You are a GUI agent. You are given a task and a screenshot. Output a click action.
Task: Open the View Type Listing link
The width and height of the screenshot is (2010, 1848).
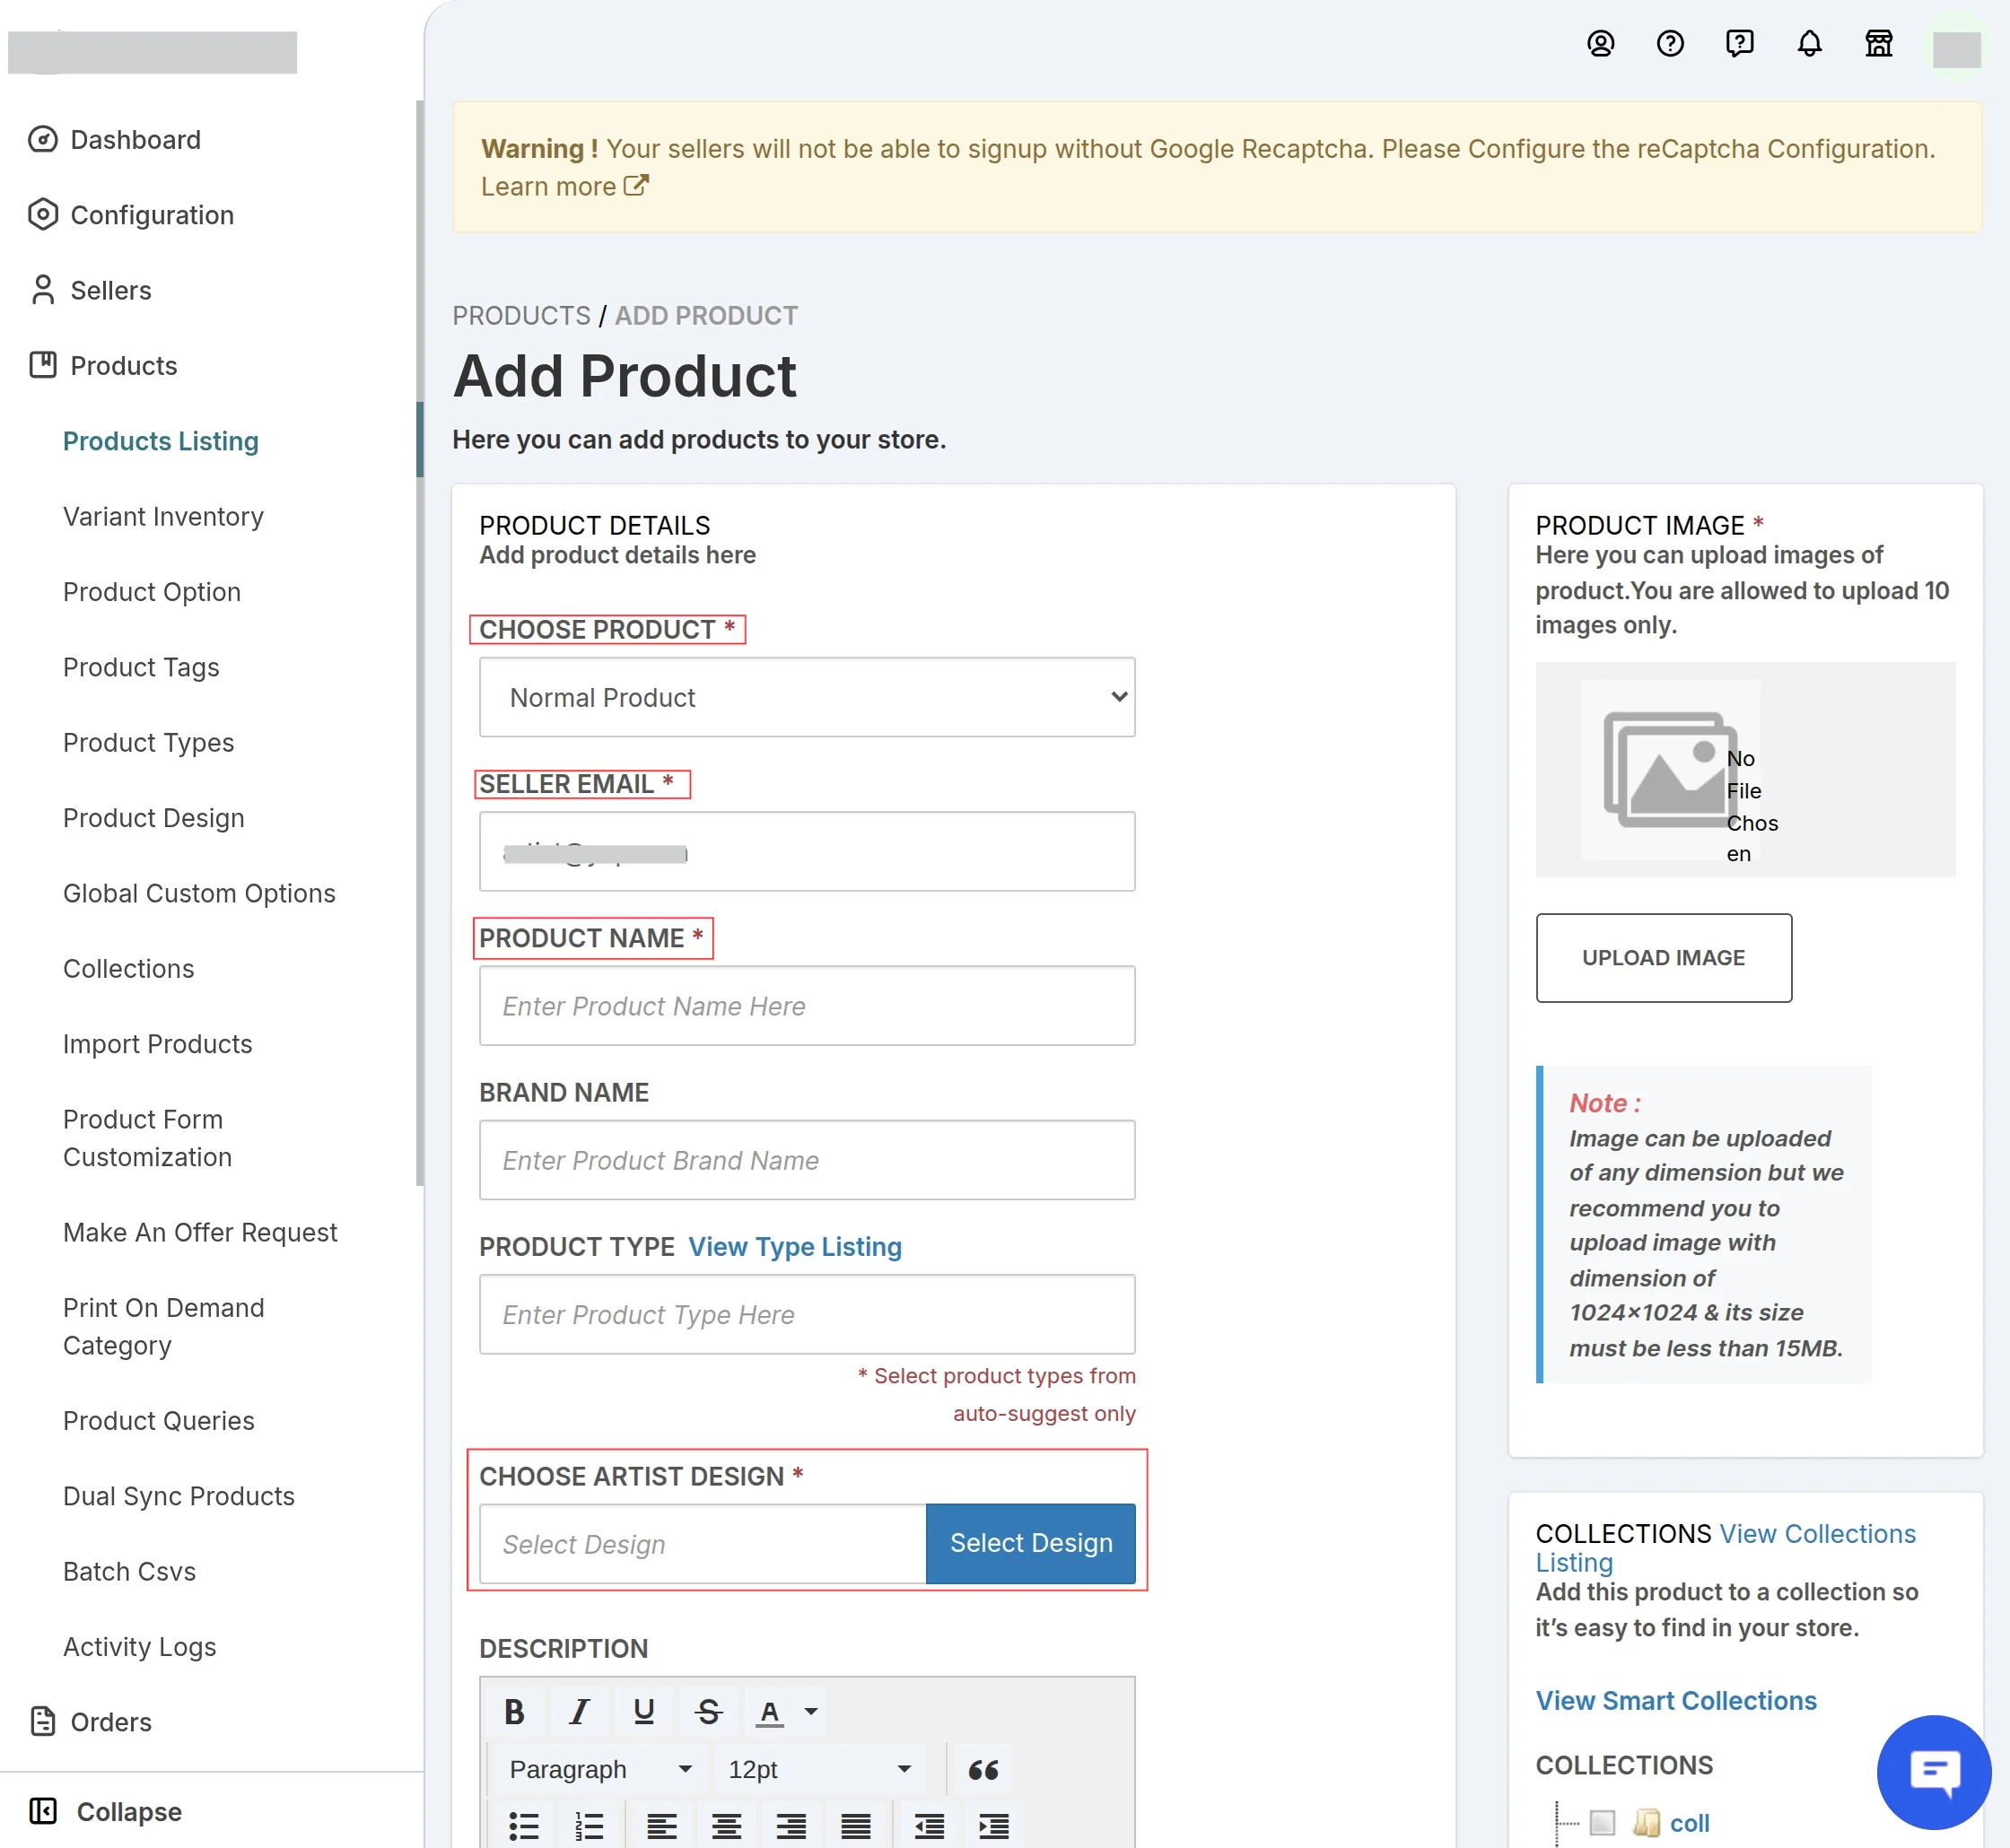coord(795,1246)
